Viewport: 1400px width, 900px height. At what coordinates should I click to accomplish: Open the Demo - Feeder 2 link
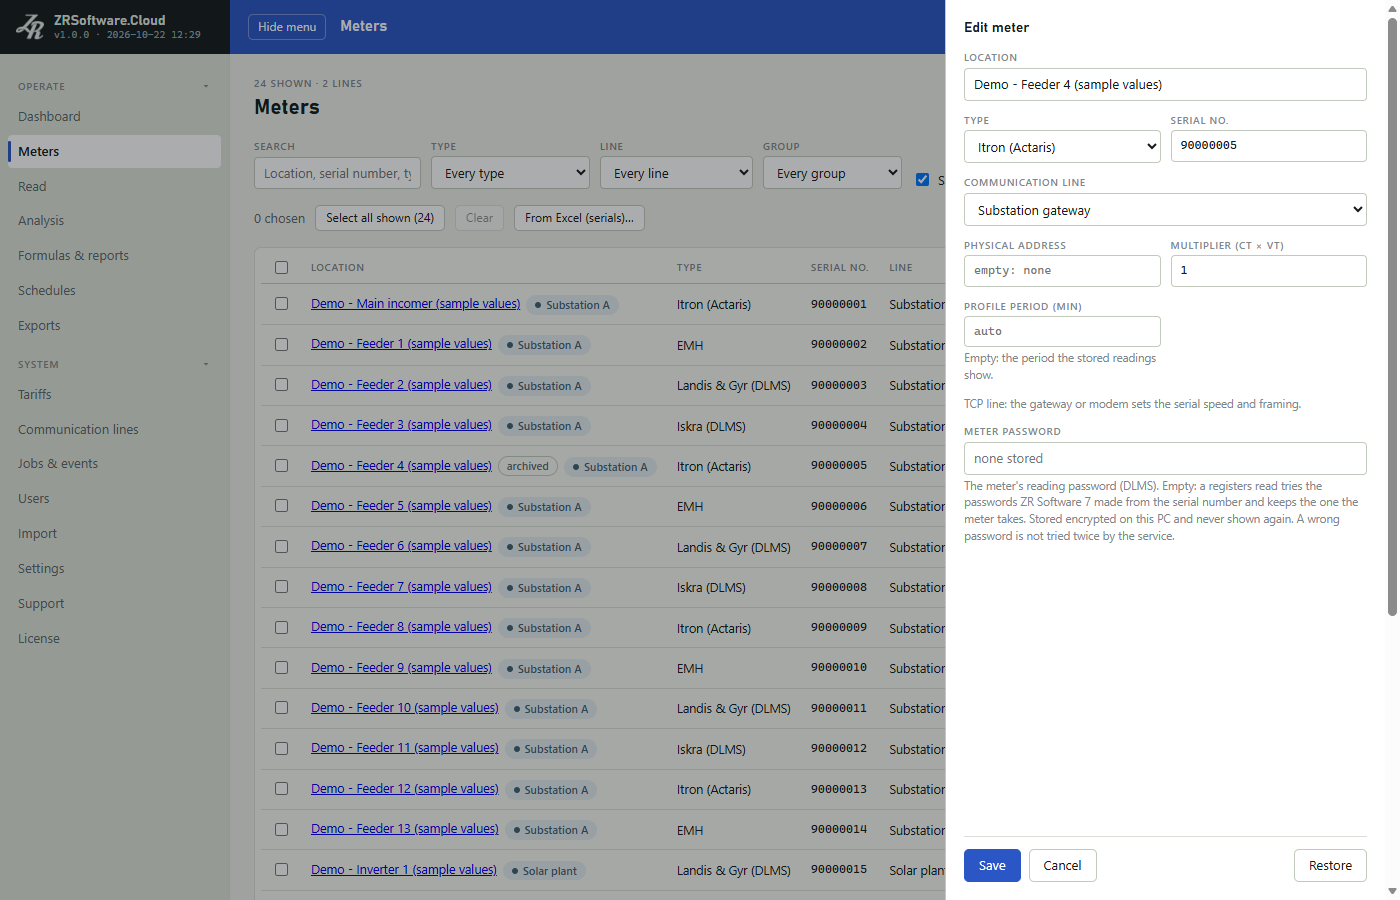[x=401, y=385]
